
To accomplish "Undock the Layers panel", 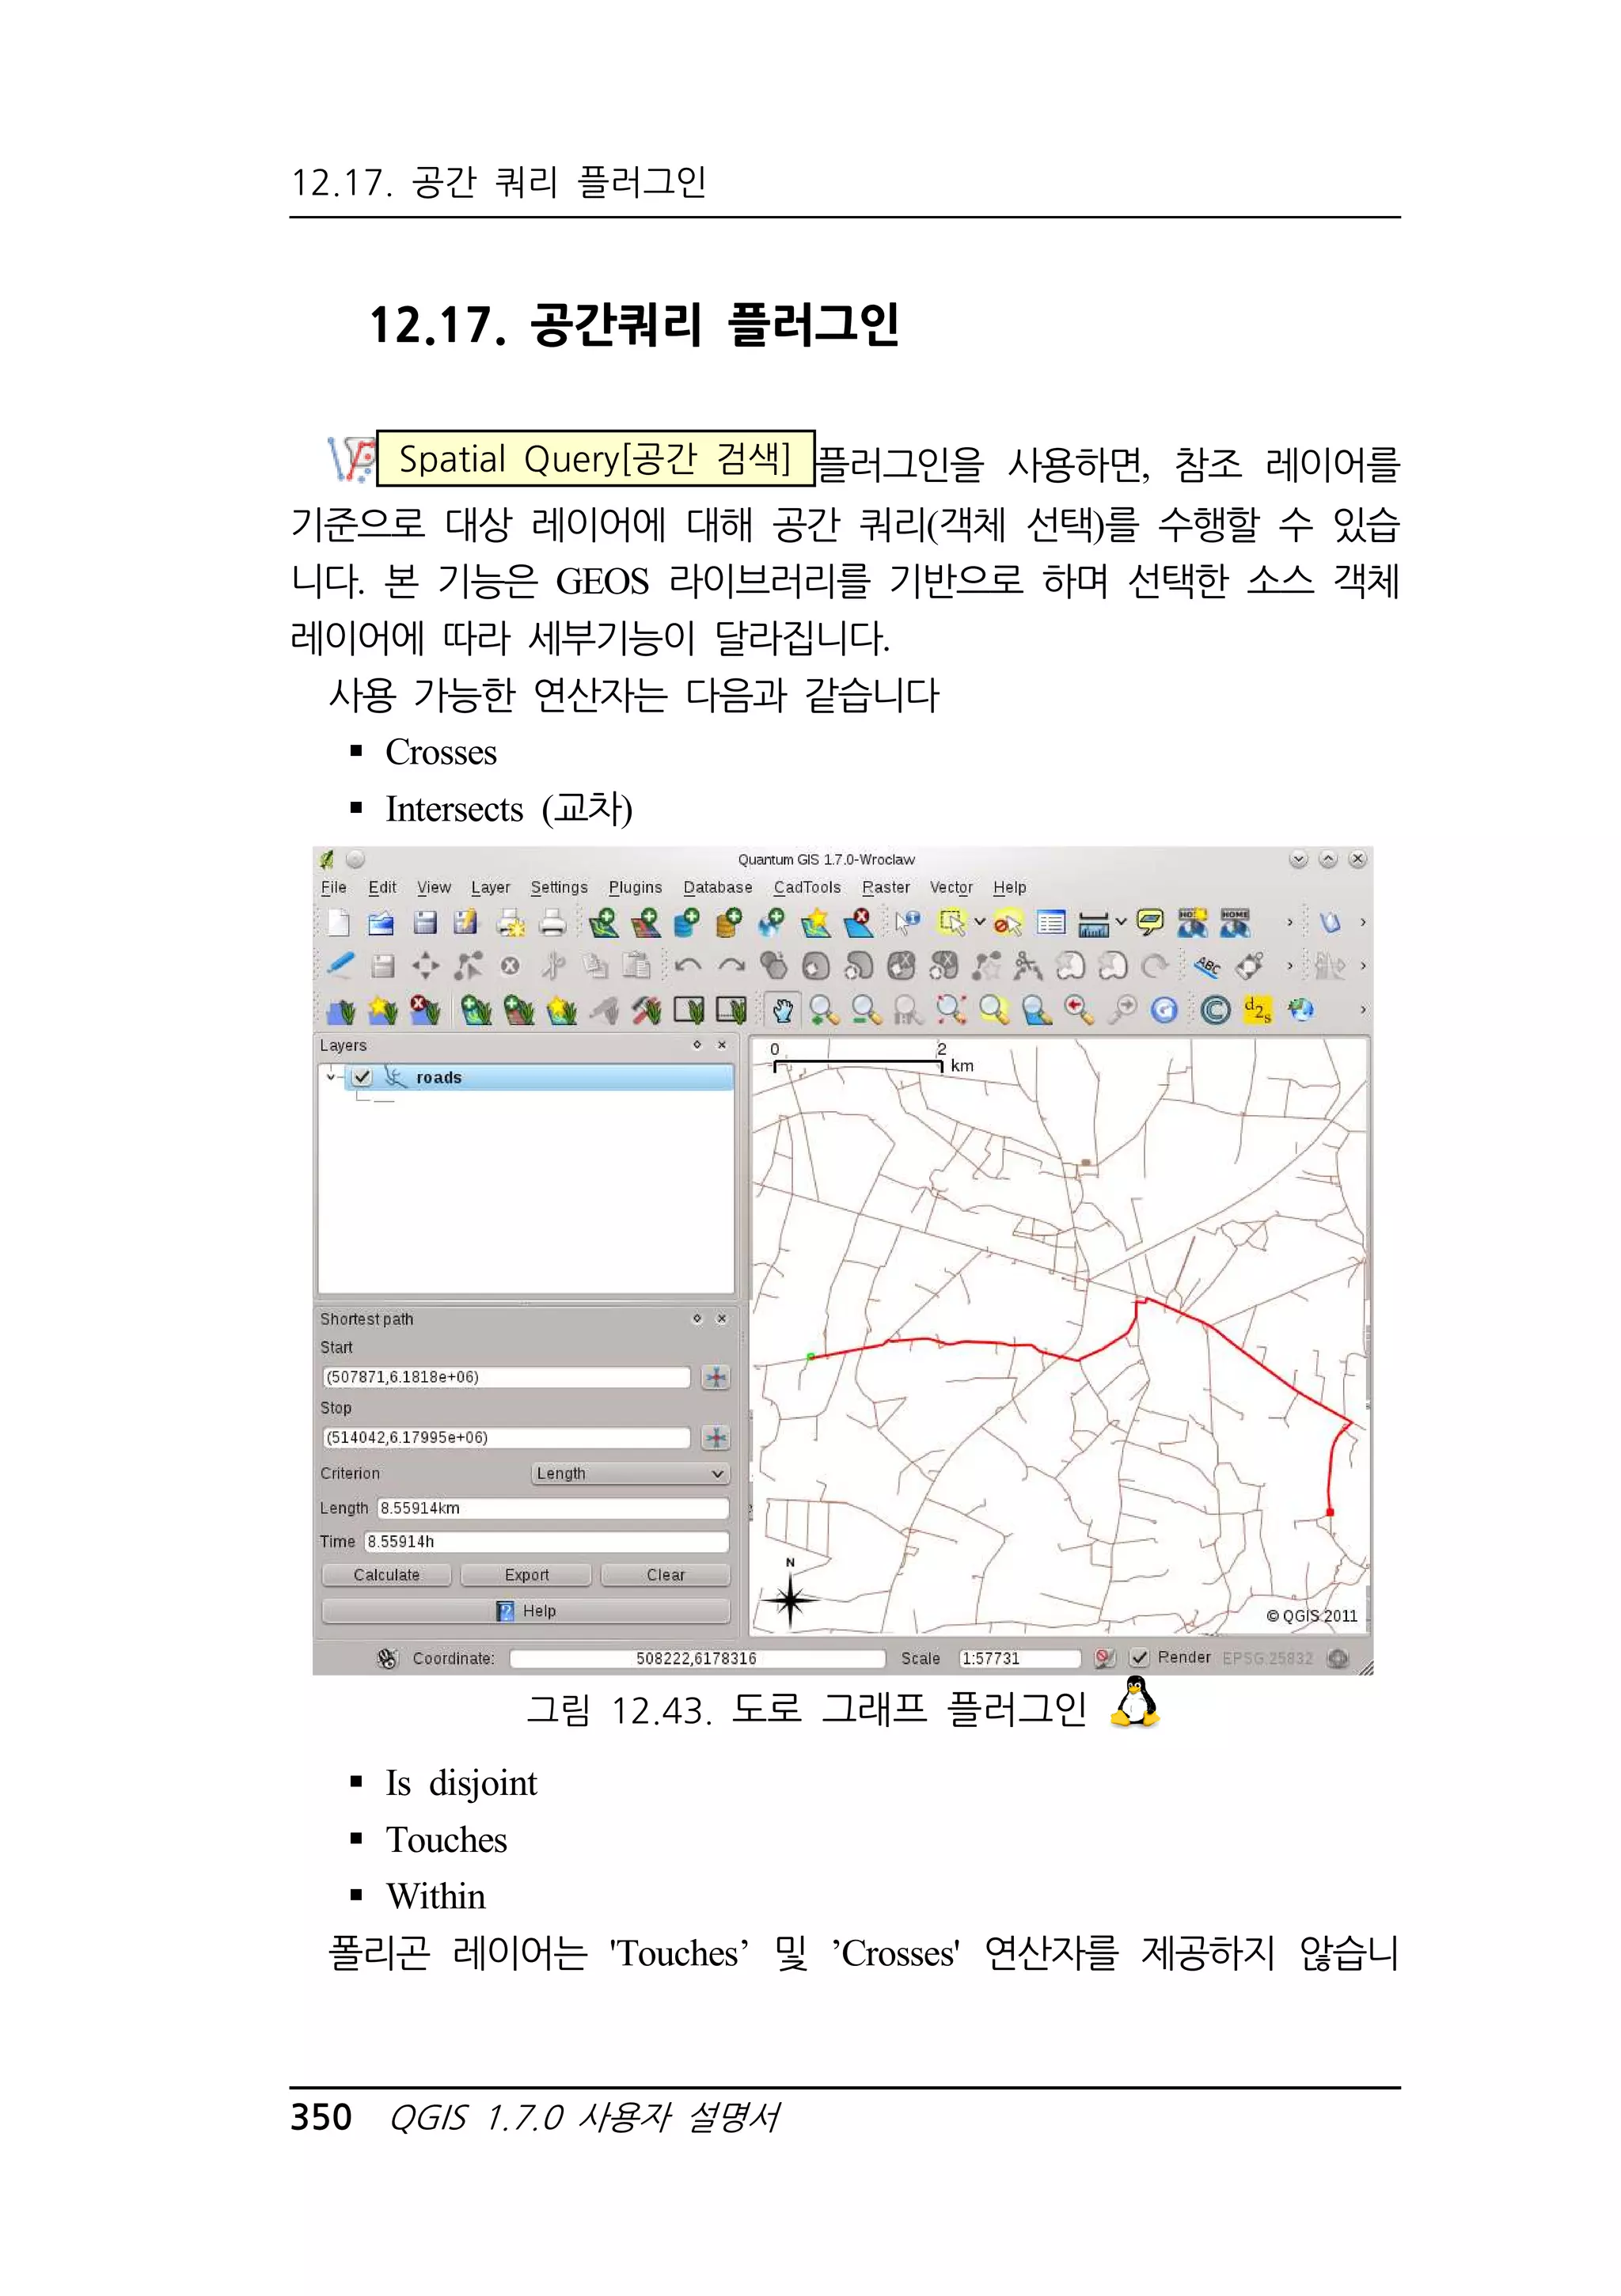I will 697,1044.
